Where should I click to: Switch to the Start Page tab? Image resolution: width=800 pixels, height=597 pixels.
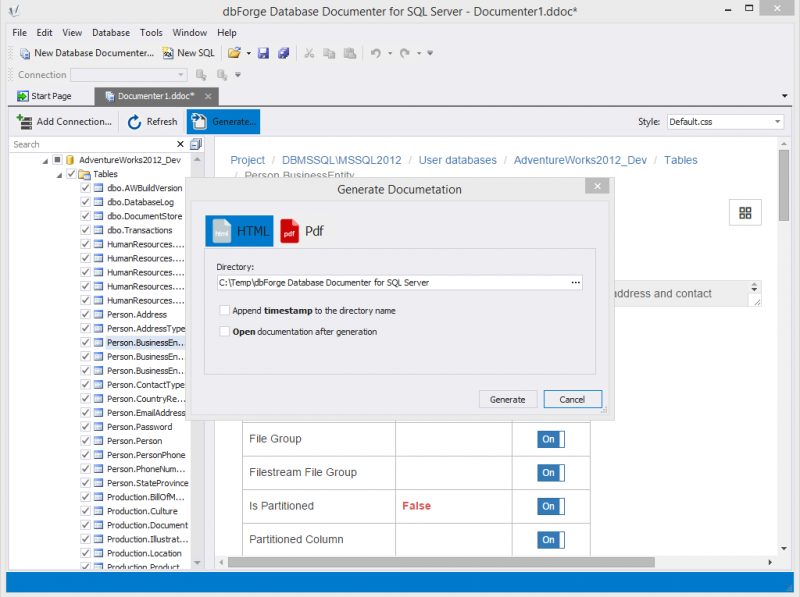45,96
